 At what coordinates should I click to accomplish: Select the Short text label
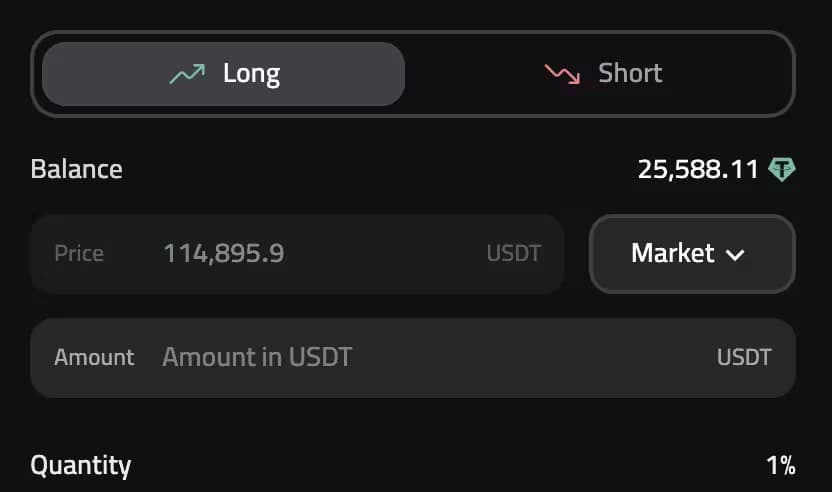coord(630,74)
